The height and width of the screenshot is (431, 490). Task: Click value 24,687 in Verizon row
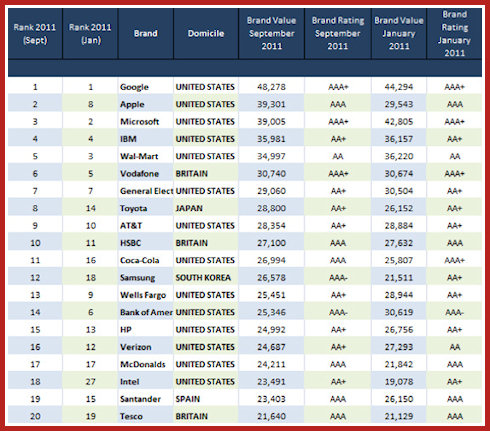click(271, 347)
